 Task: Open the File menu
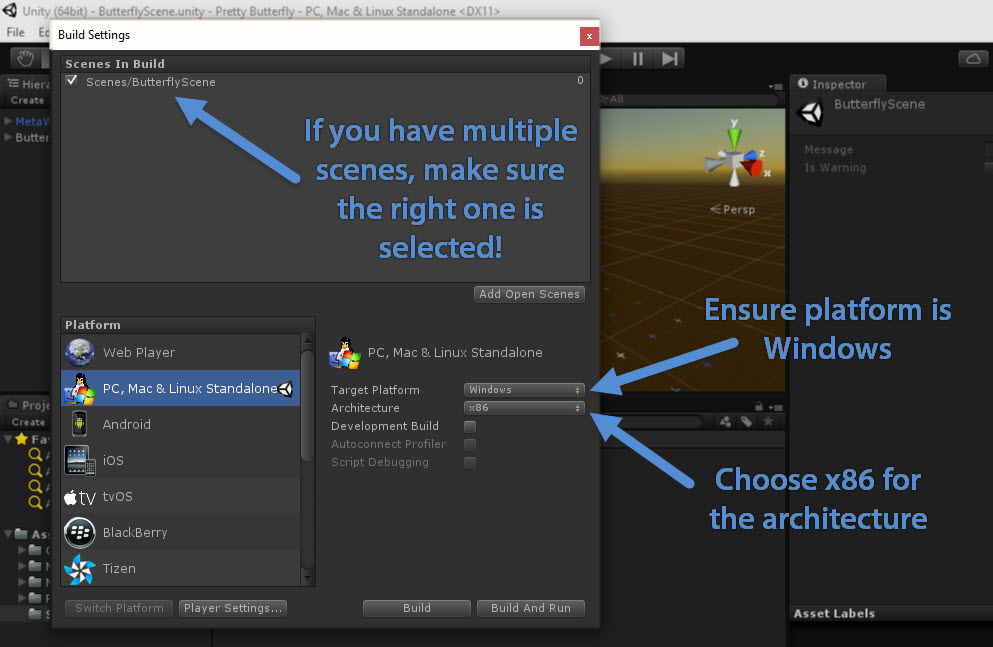pos(15,32)
